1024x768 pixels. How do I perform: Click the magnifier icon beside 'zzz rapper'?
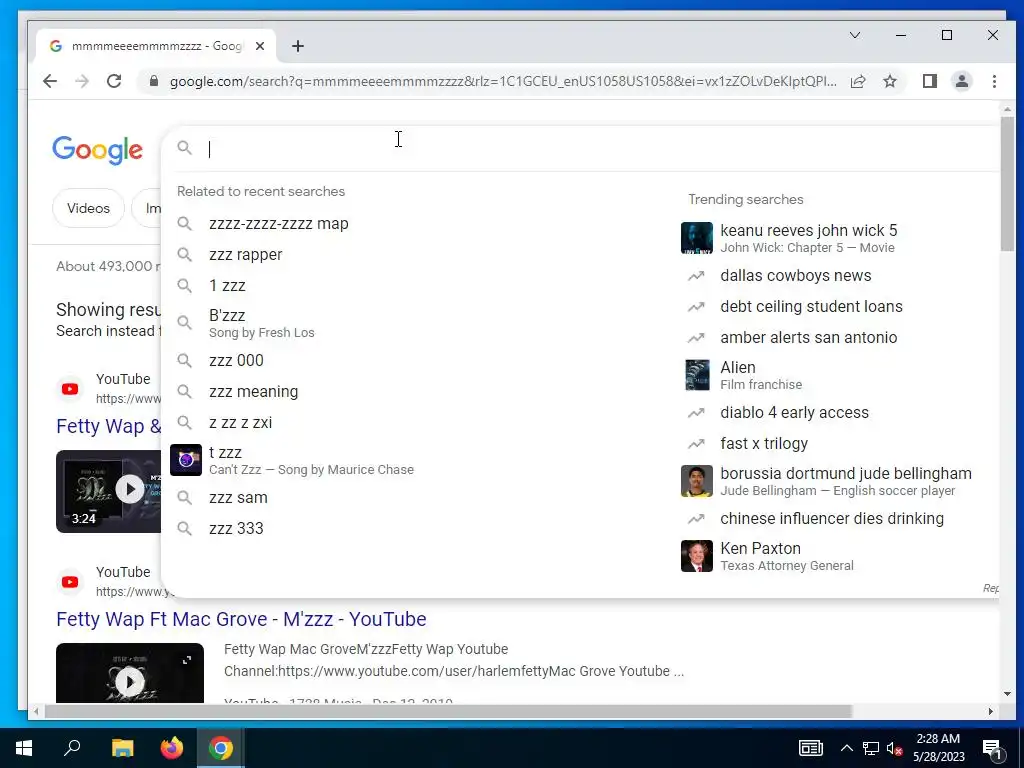185,255
